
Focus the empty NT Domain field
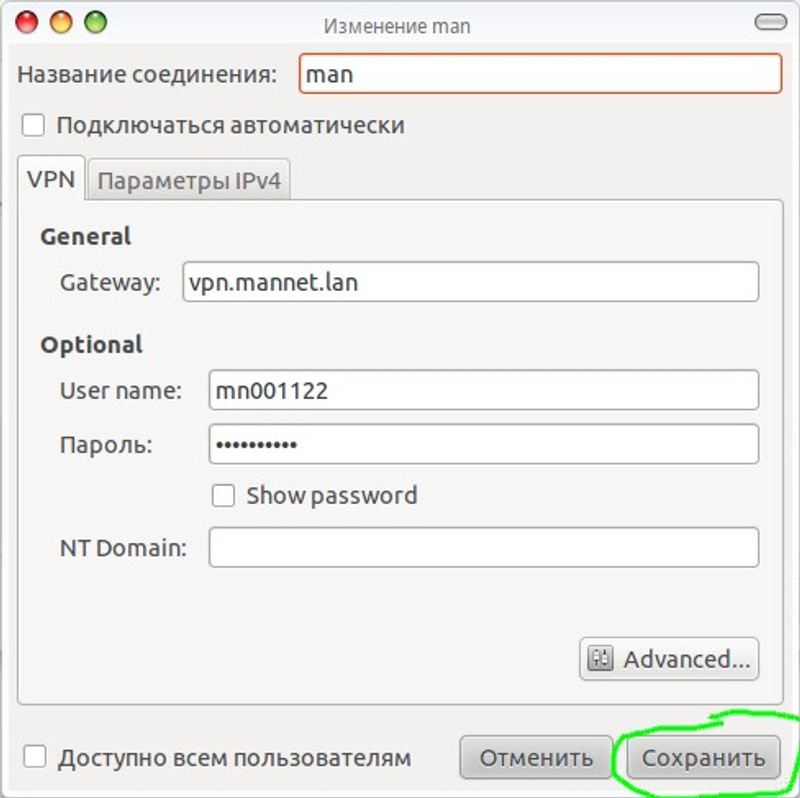coord(483,547)
